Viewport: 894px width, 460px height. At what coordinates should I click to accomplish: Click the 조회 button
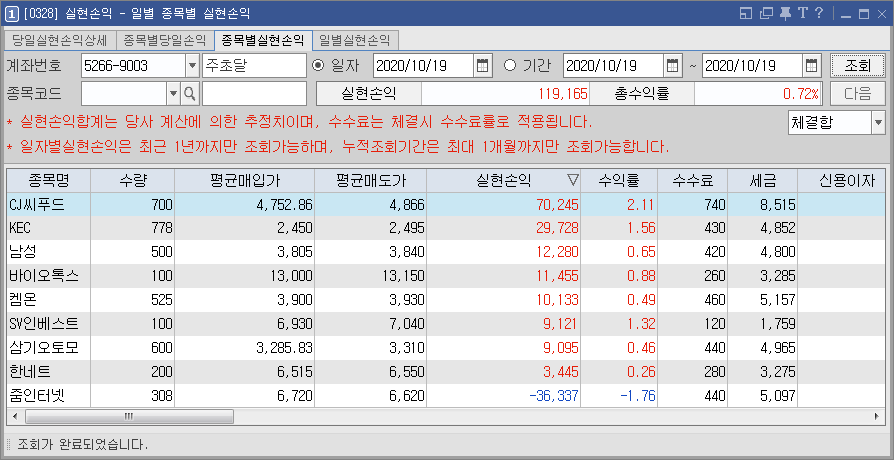coord(858,66)
